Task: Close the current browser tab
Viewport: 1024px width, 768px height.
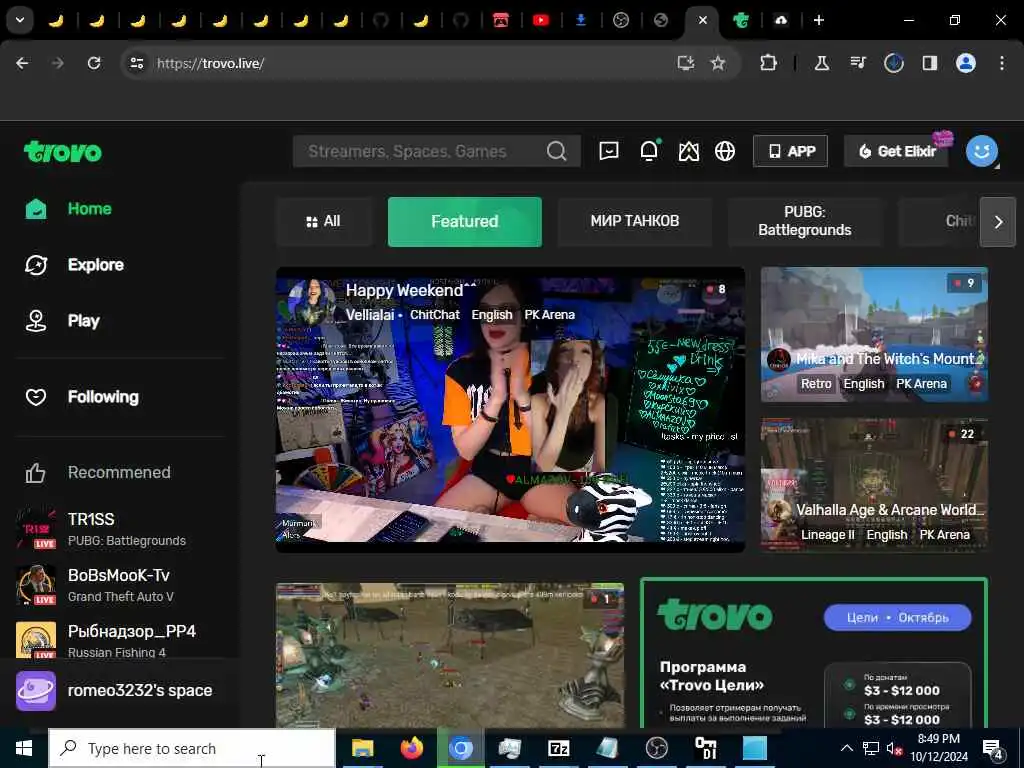Action: (x=703, y=20)
